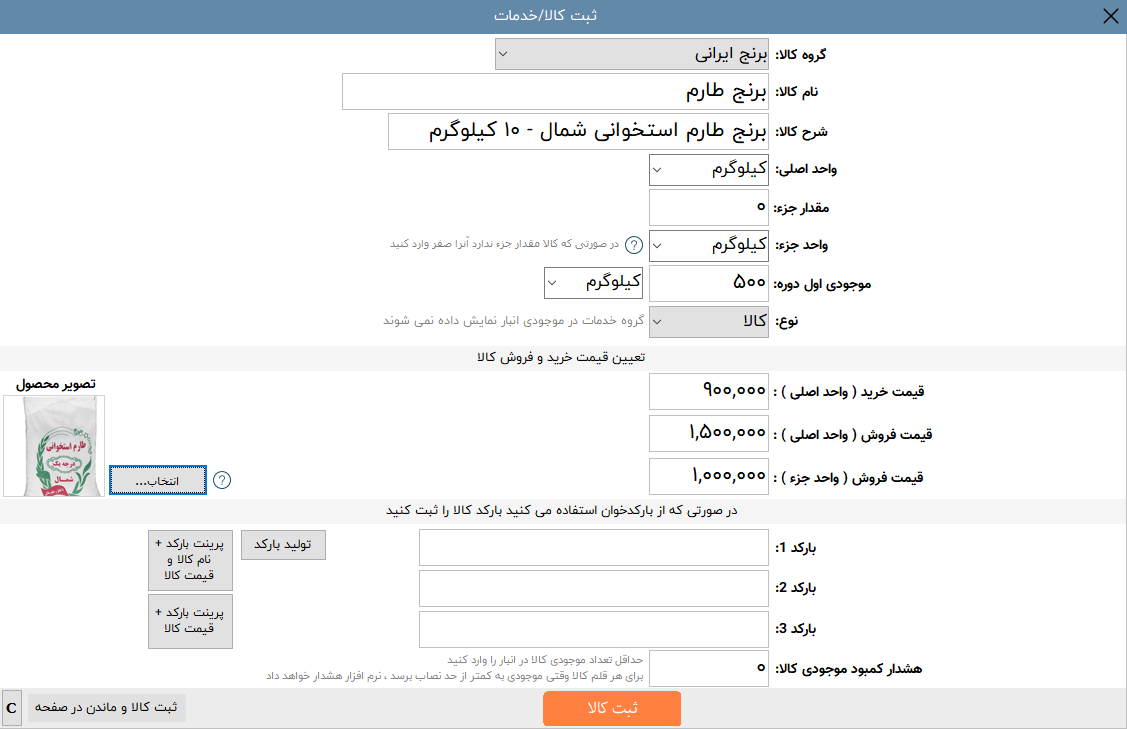This screenshot has height=729, width=1127.
Task: Click the product image thumbnail
Action: pos(54,446)
